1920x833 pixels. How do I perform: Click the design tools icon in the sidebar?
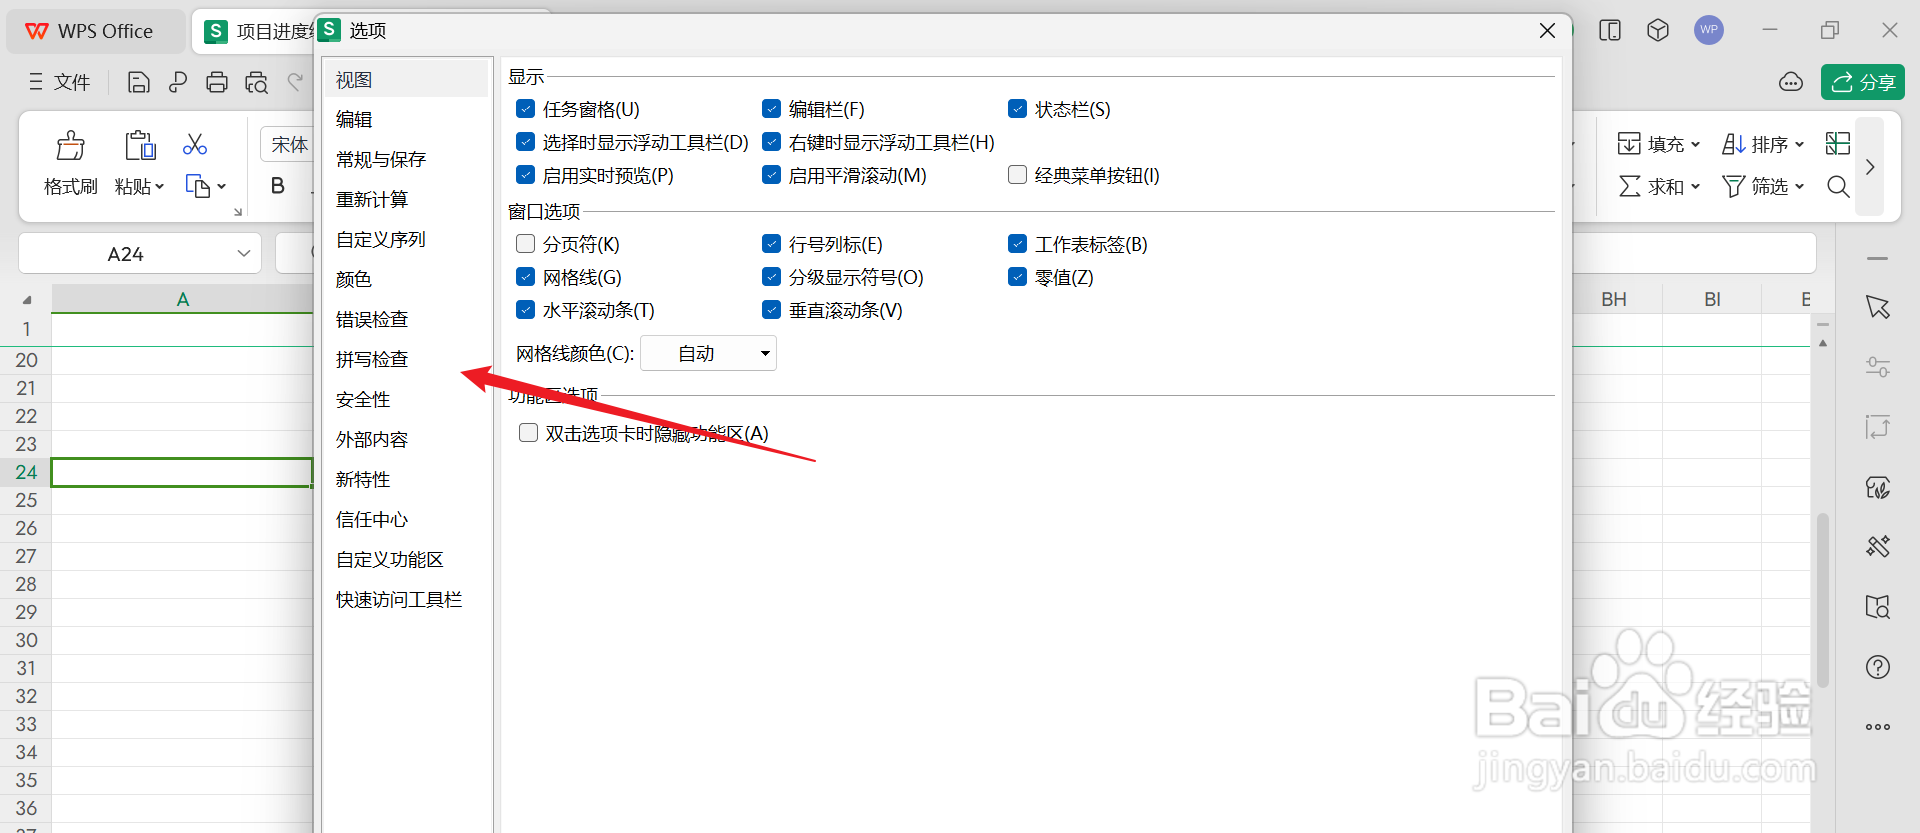pos(1878,546)
